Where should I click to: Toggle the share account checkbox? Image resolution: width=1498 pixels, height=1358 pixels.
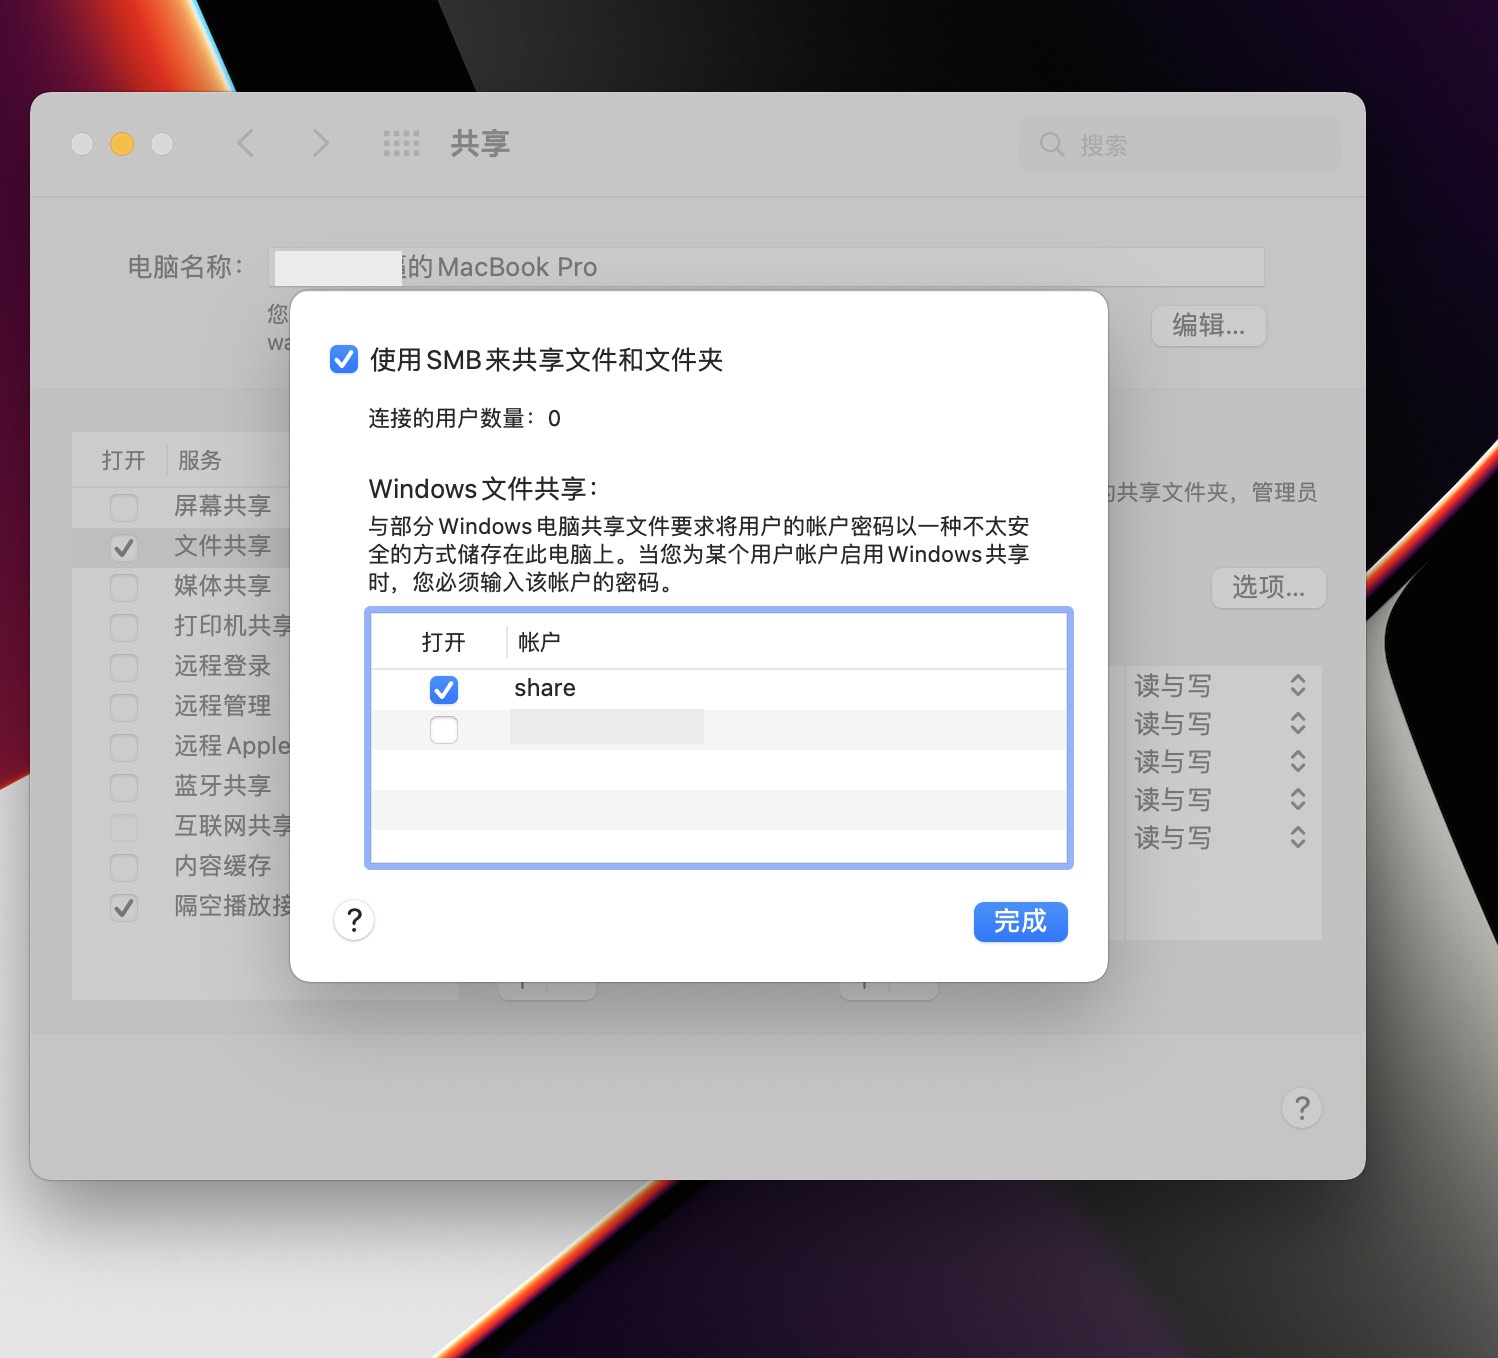click(x=444, y=690)
